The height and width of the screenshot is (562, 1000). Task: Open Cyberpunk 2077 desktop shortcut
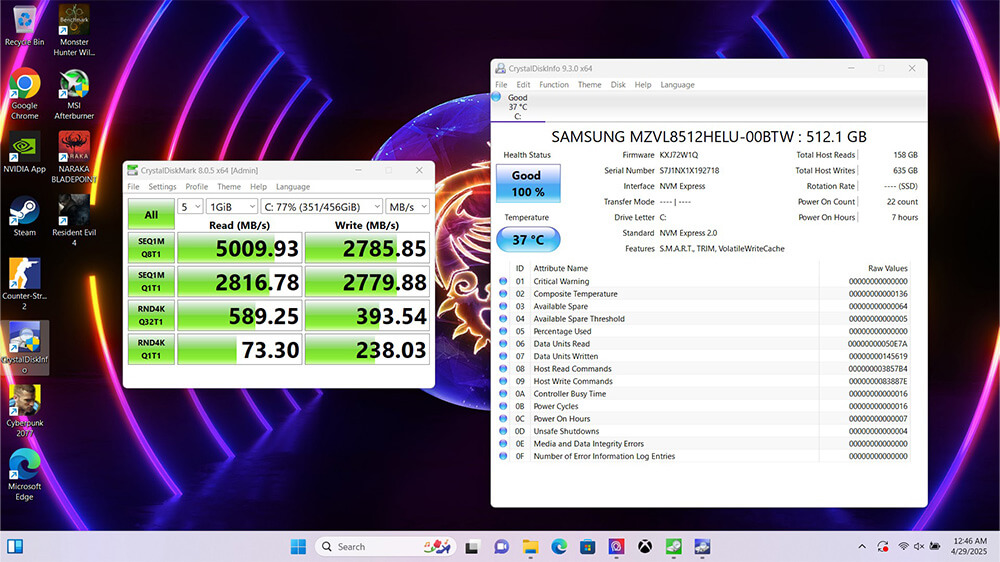click(x=24, y=411)
